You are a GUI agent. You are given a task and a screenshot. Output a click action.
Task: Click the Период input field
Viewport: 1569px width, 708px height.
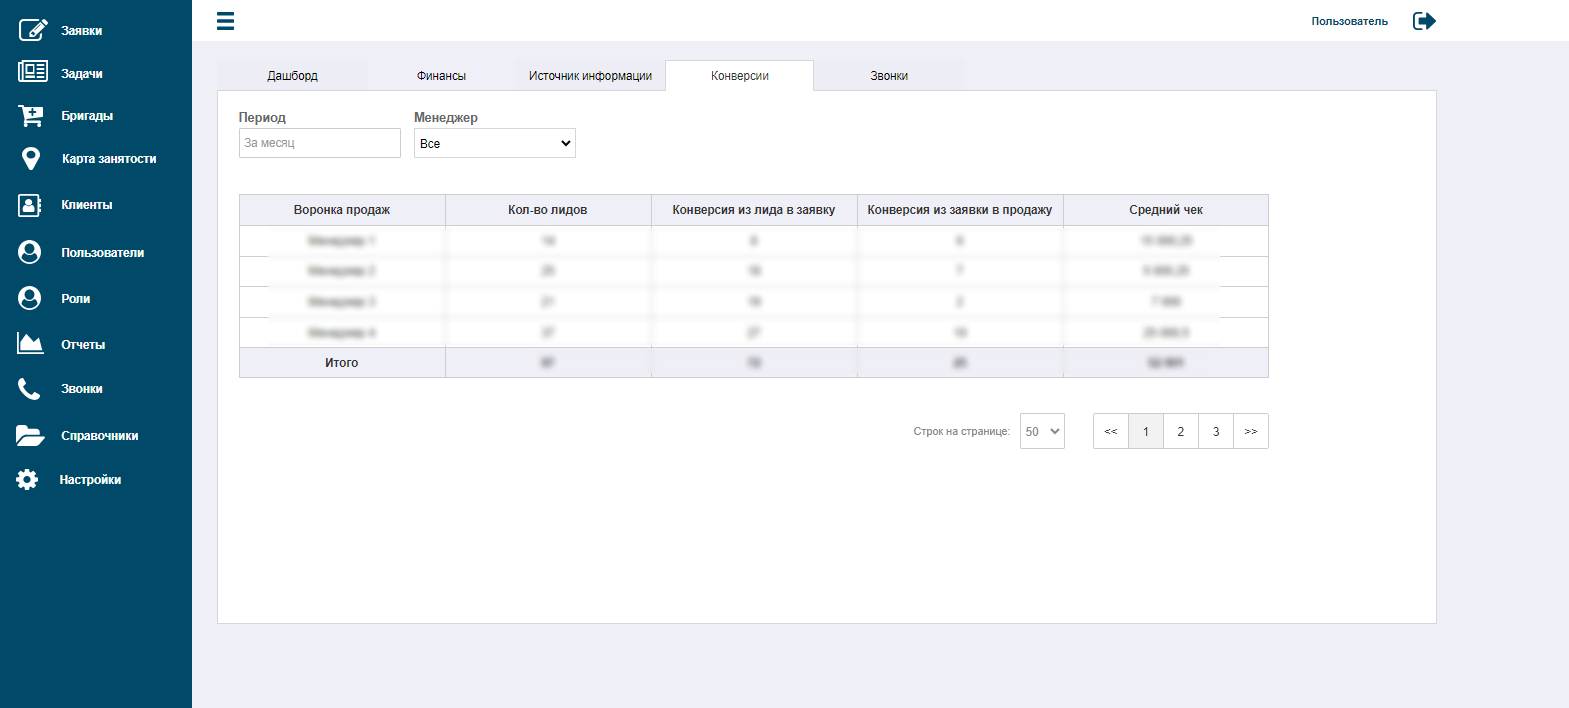(x=320, y=143)
